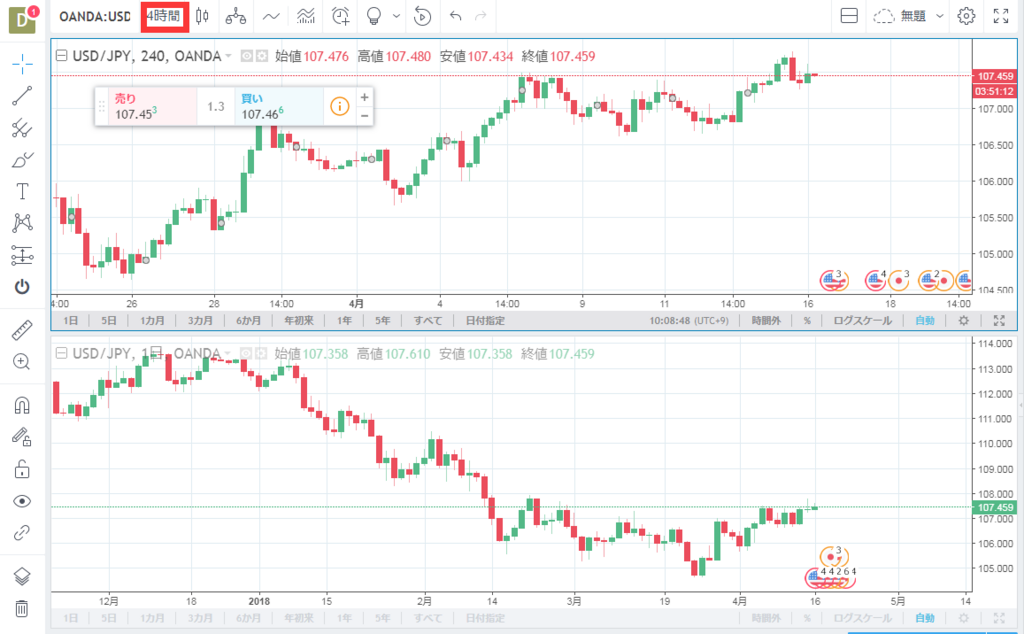This screenshot has height=634, width=1024.
Task: Toggle ログスケール in upper chart
Action: pyautogui.click(x=862, y=321)
